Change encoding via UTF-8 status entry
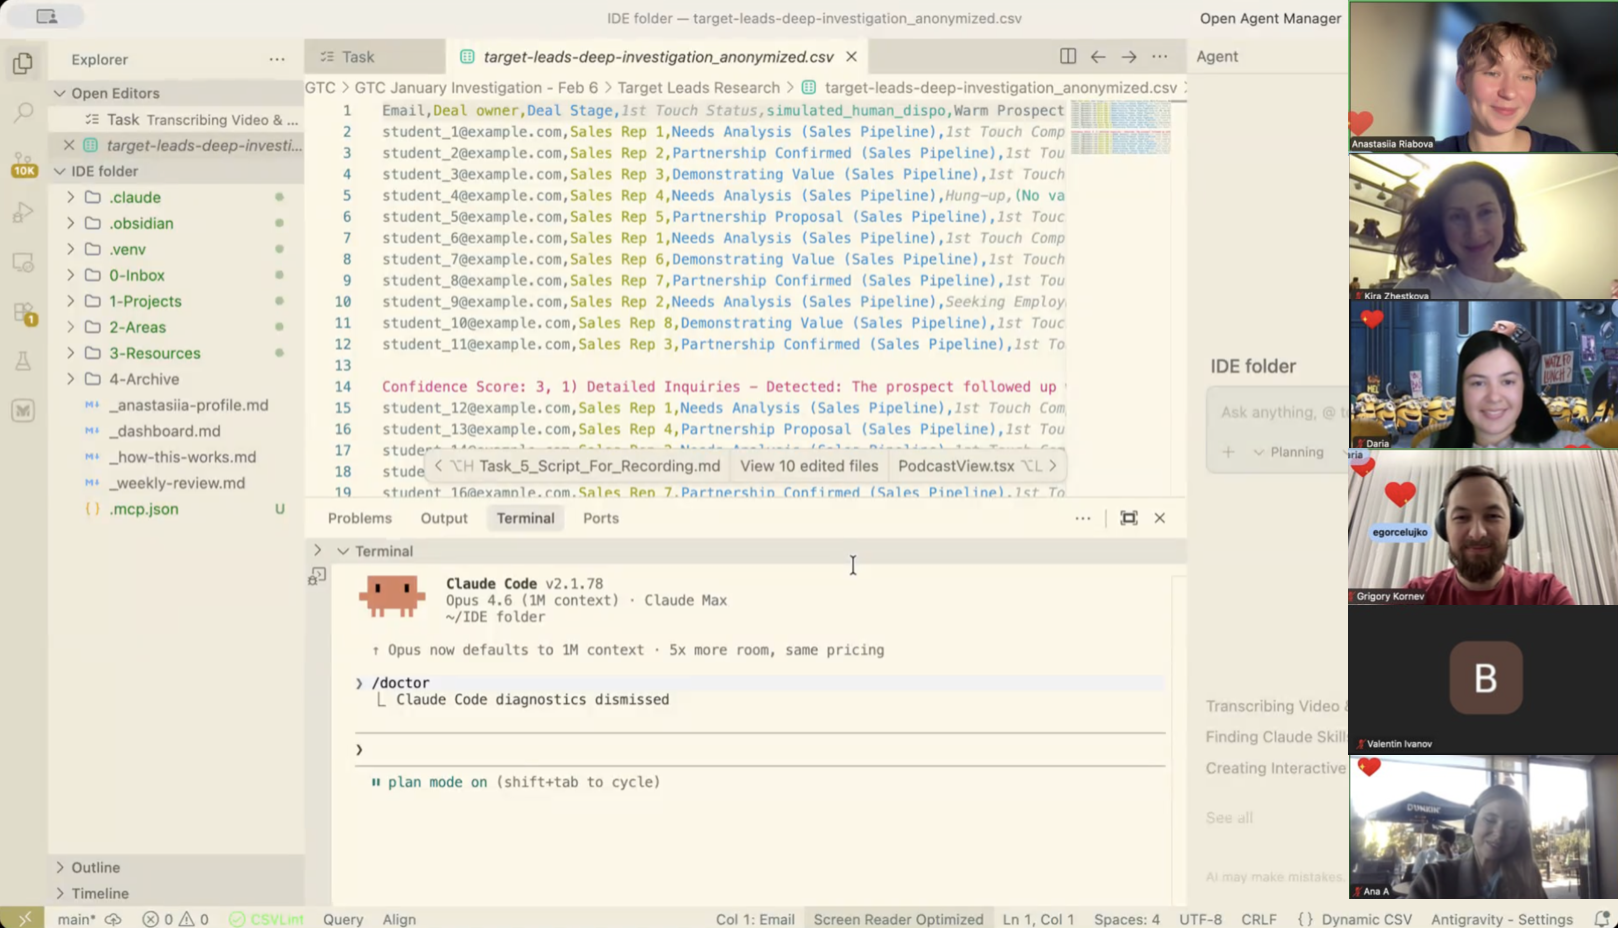1618x928 pixels. tap(1200, 919)
